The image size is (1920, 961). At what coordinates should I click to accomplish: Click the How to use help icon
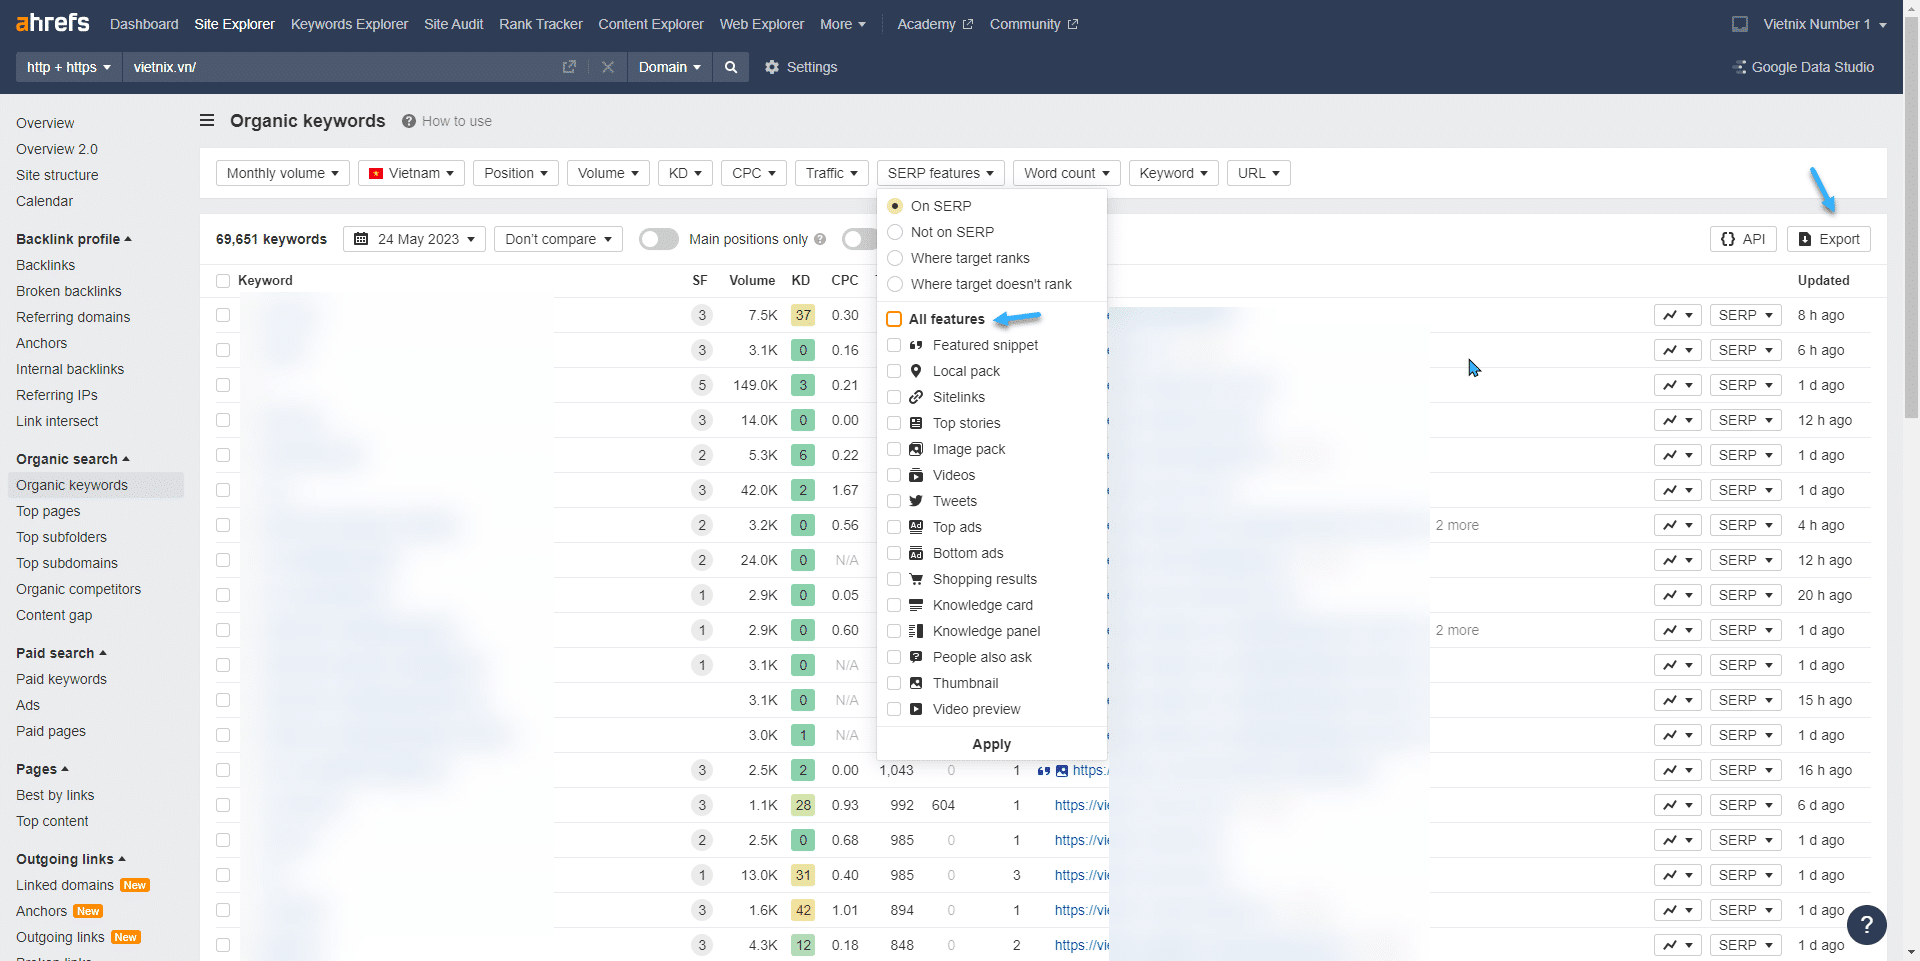[x=409, y=121]
